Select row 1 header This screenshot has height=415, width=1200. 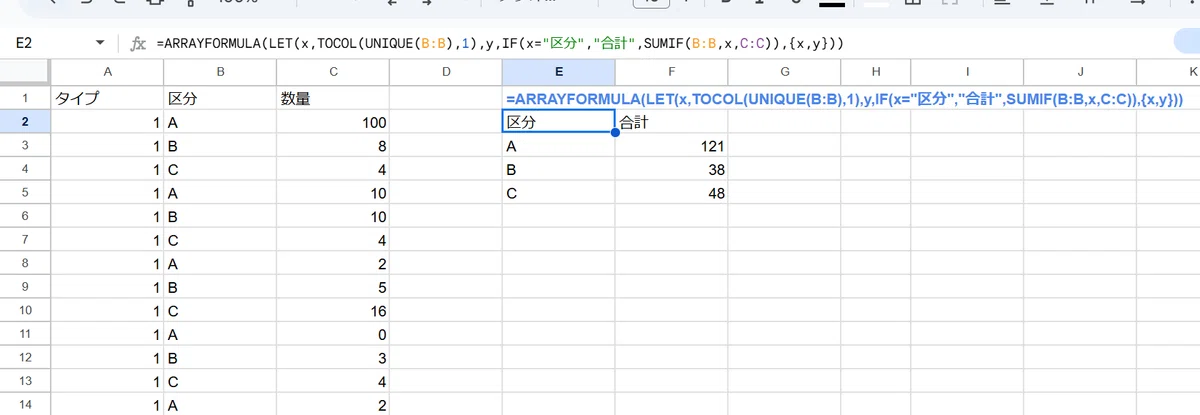click(25, 98)
